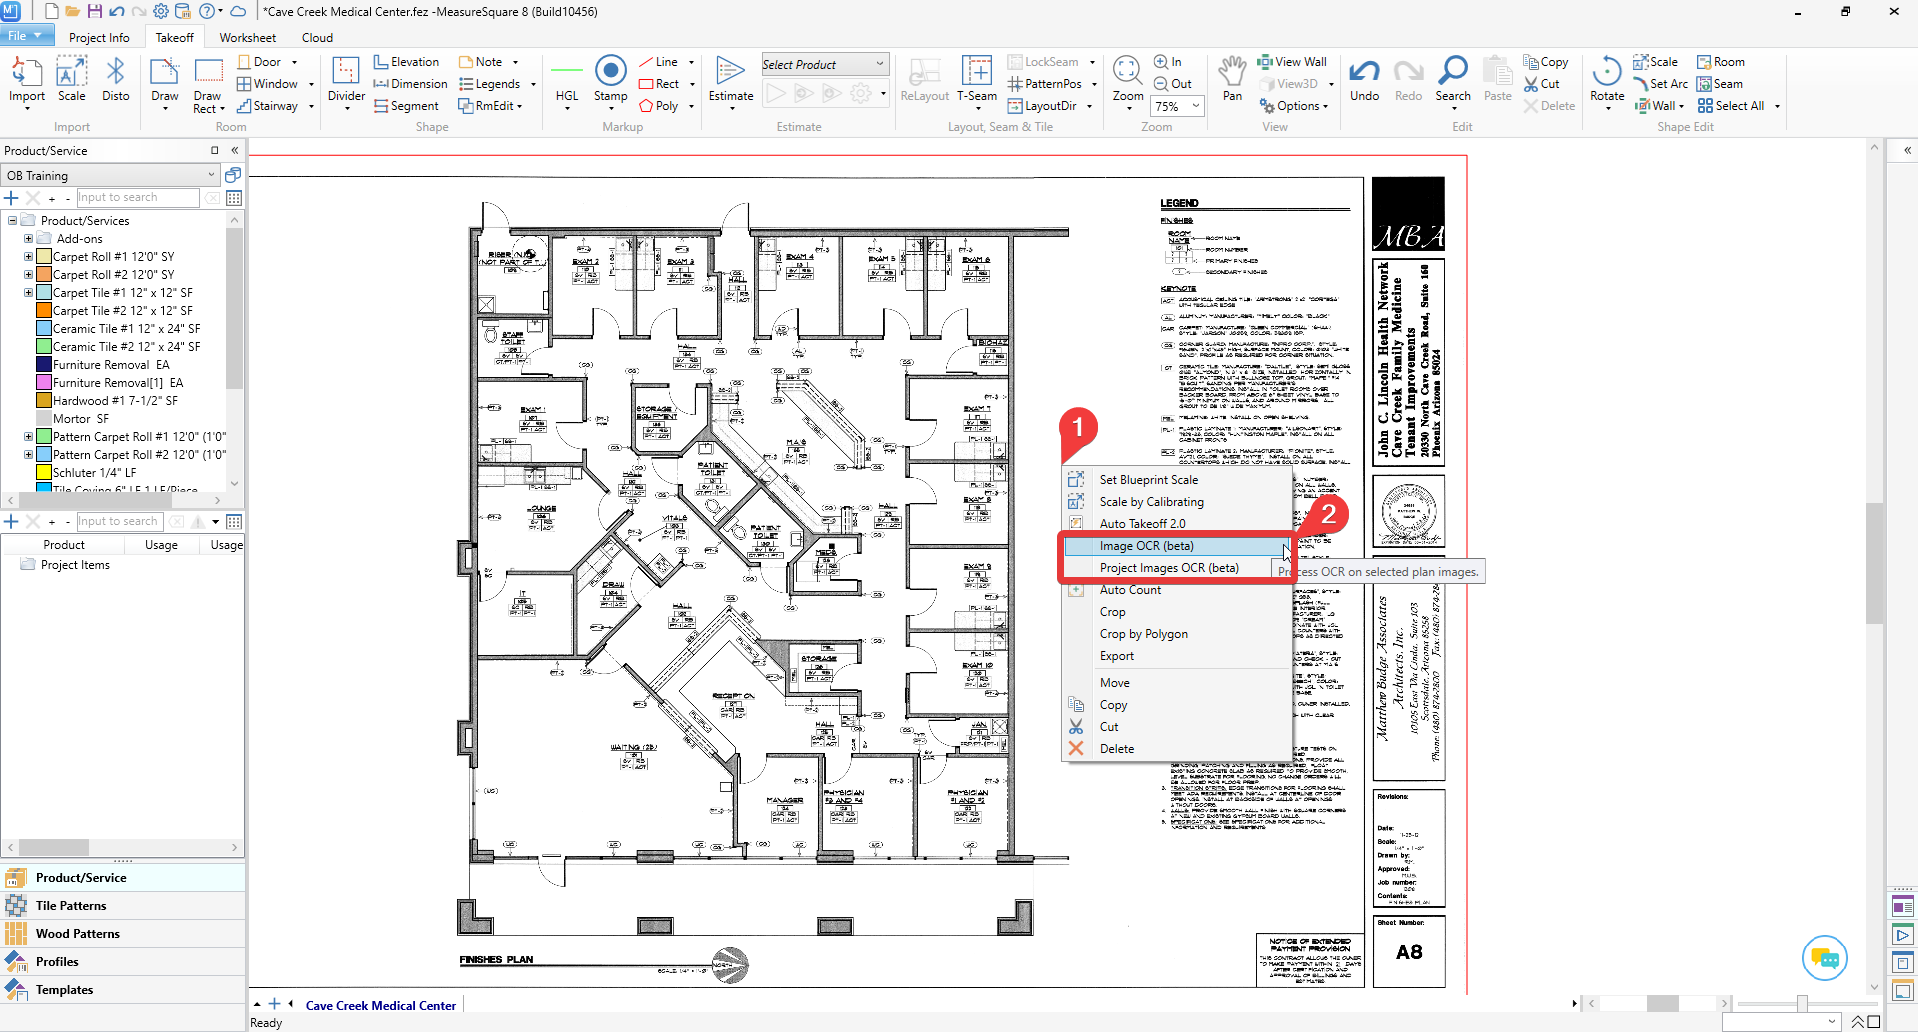Image resolution: width=1918 pixels, height=1032 pixels.
Task: Click the Carpet Tile #2 orange color swatch
Action: tap(44, 311)
